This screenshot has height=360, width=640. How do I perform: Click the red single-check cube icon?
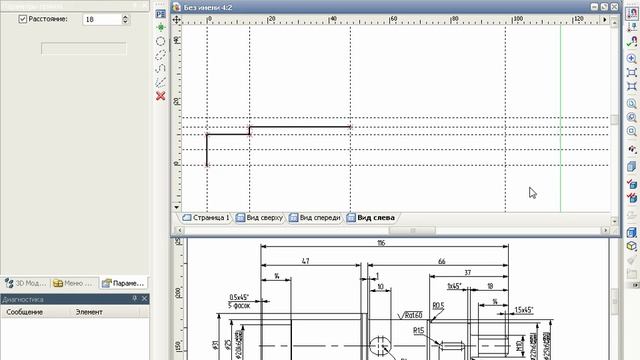pyautogui.click(x=632, y=184)
